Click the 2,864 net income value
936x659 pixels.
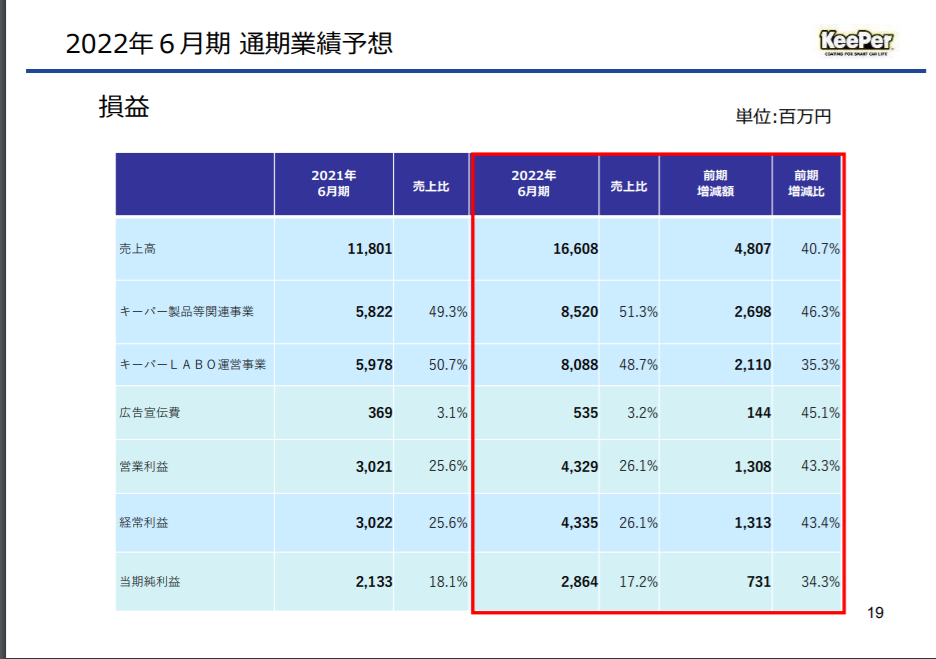579,581
